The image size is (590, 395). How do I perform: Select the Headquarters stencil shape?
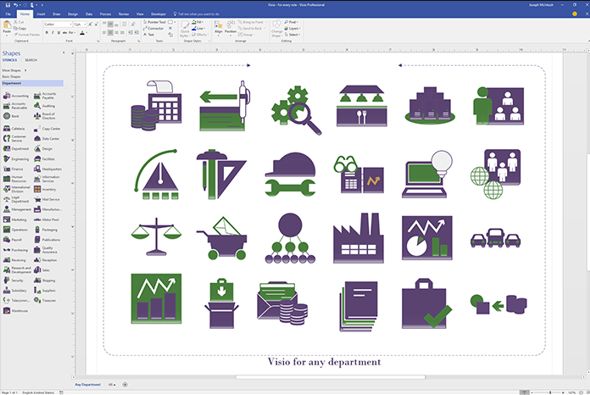[48, 169]
